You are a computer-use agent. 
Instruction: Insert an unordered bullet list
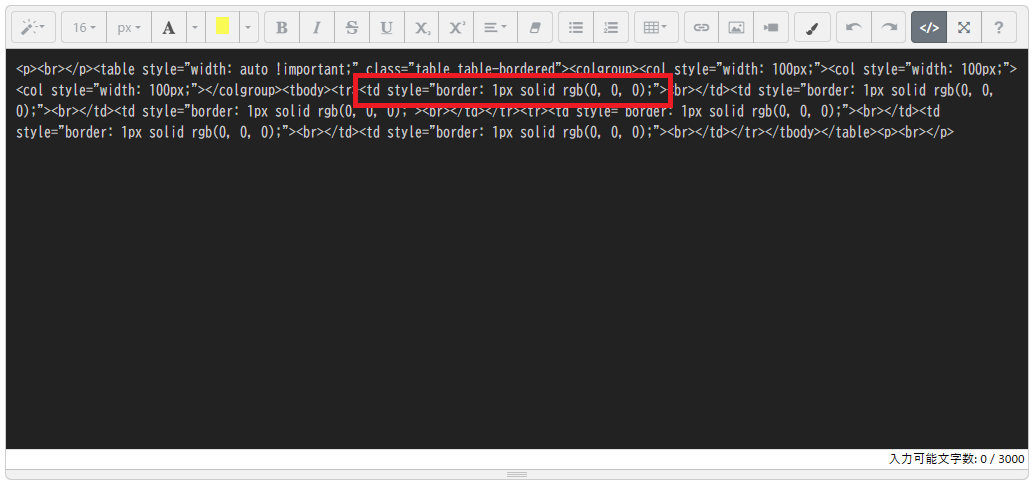click(575, 27)
